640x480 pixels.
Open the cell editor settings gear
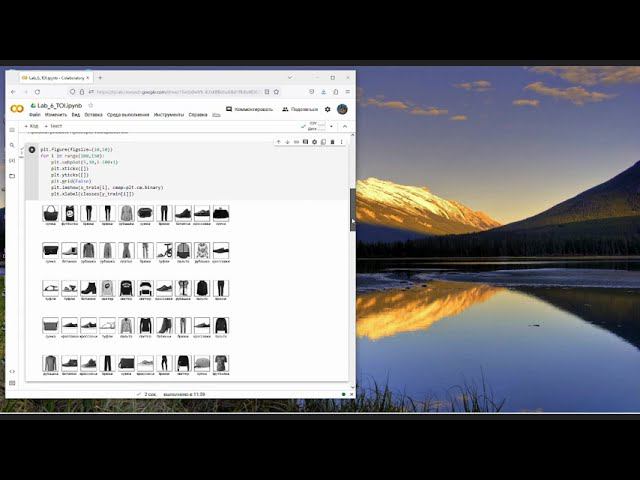pyautogui.click(x=314, y=142)
